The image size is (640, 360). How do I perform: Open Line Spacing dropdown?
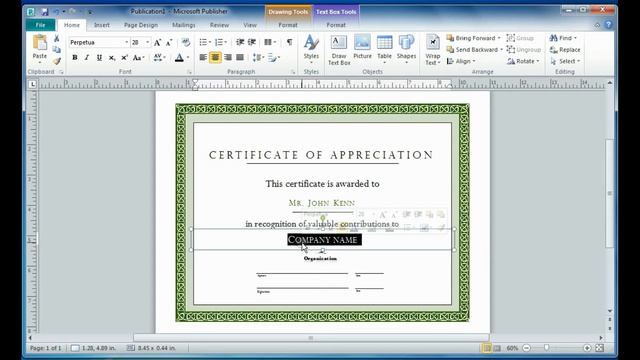coord(258,58)
